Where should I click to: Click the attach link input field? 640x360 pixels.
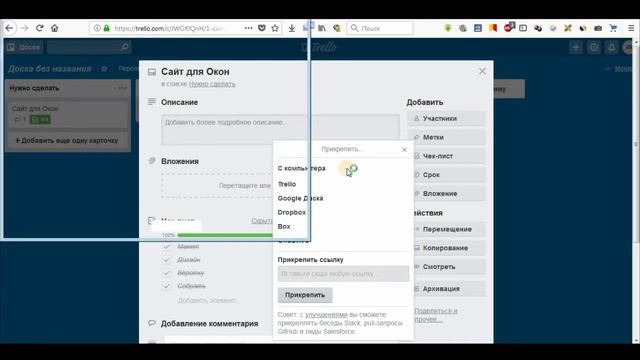[343, 273]
